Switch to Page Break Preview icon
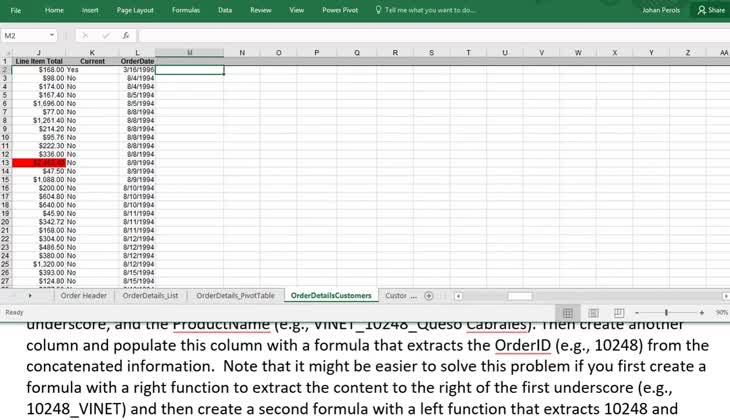730x420 pixels. 618,313
